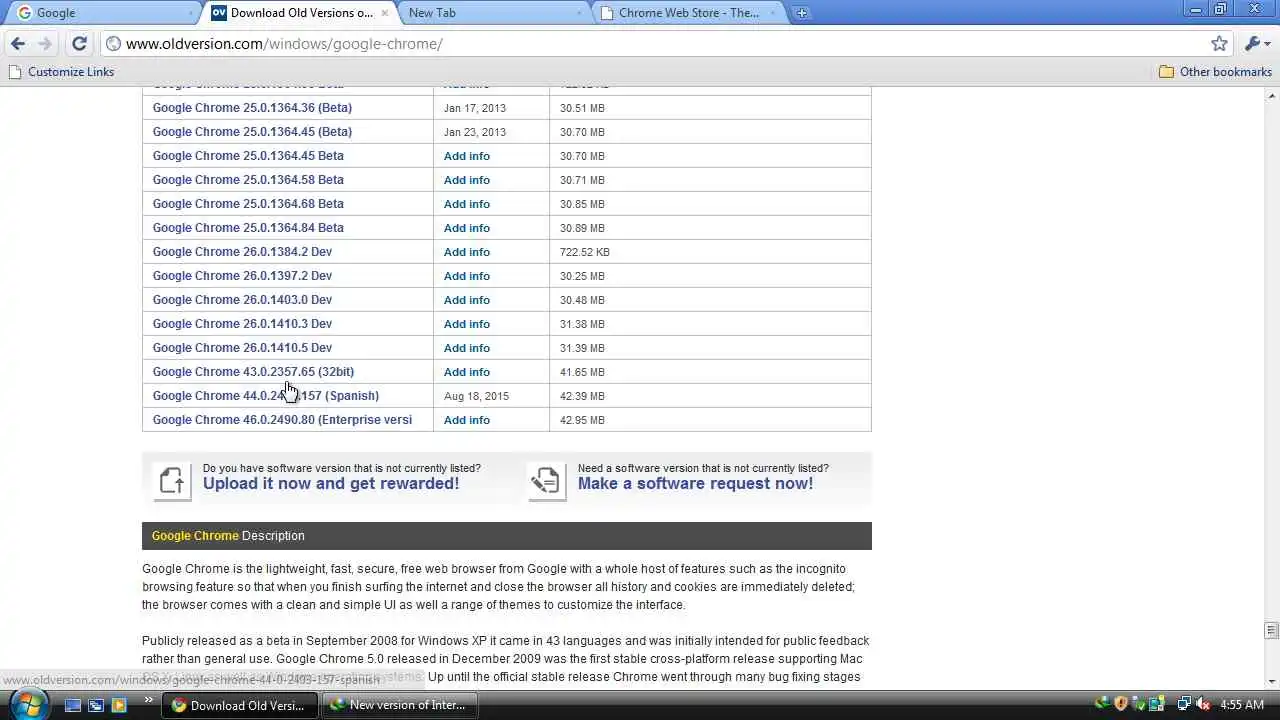Click the orange security shield tray icon

tap(1121, 705)
